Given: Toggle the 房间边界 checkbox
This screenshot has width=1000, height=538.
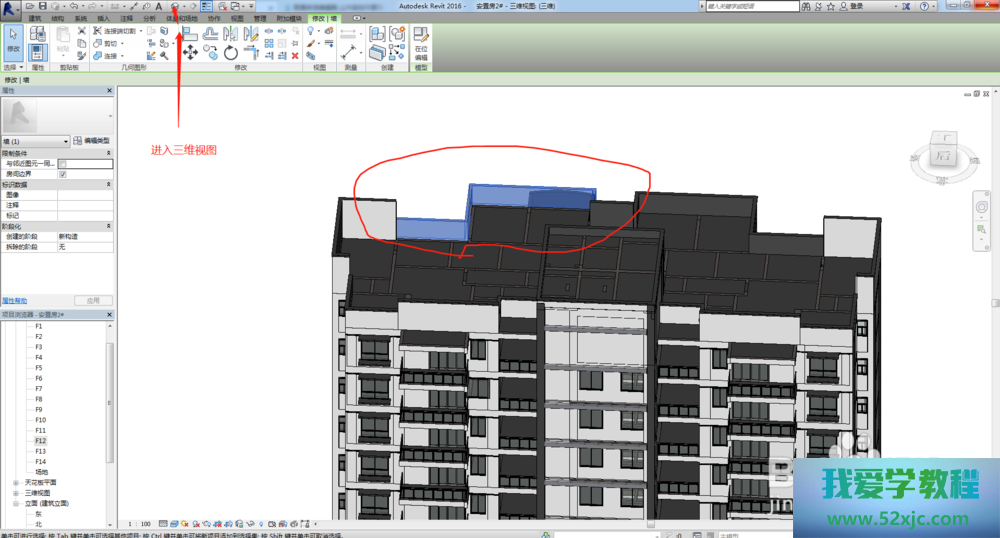Looking at the screenshot, I should point(63,174).
